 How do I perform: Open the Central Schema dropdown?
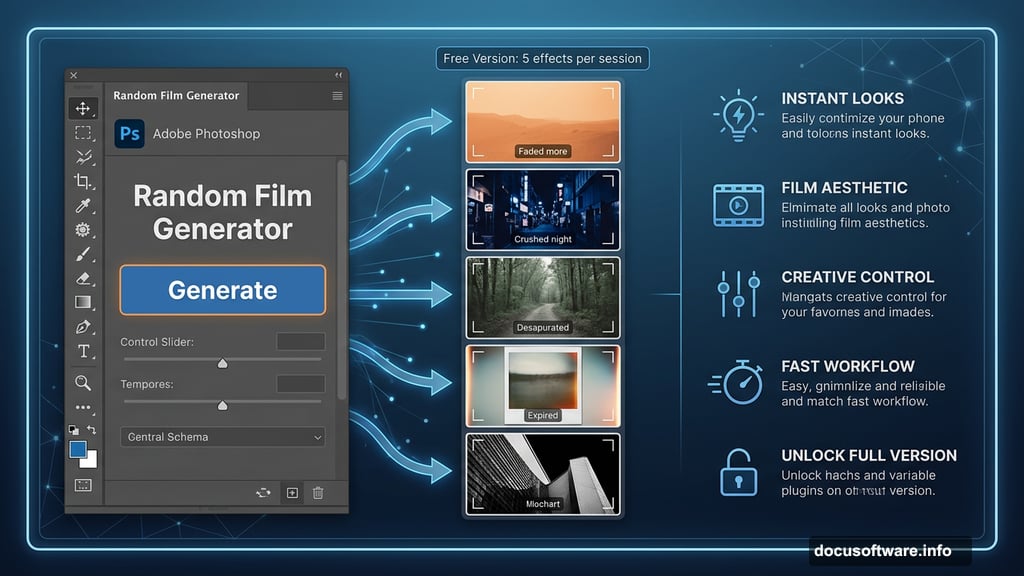(222, 437)
